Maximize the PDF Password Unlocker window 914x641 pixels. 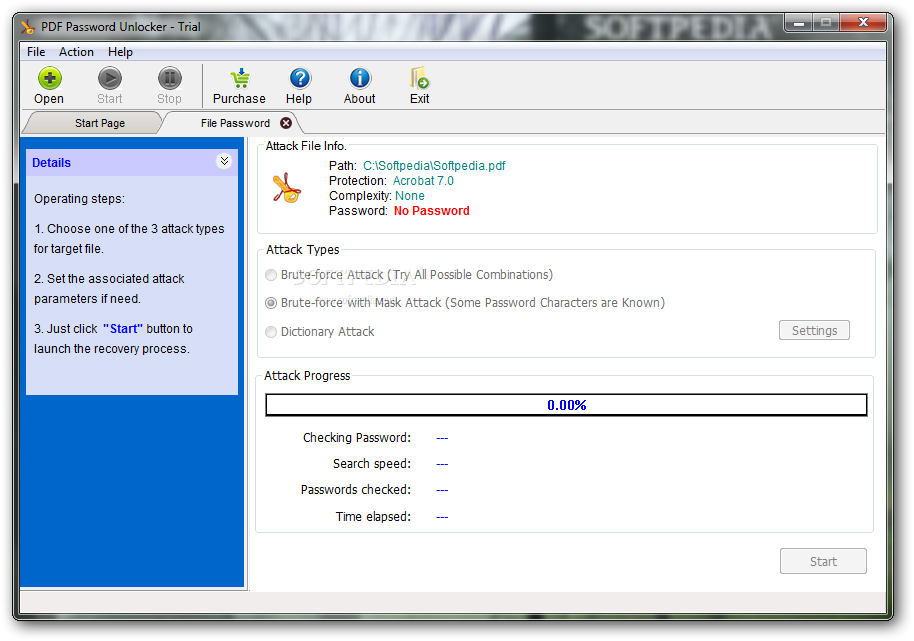tap(826, 23)
